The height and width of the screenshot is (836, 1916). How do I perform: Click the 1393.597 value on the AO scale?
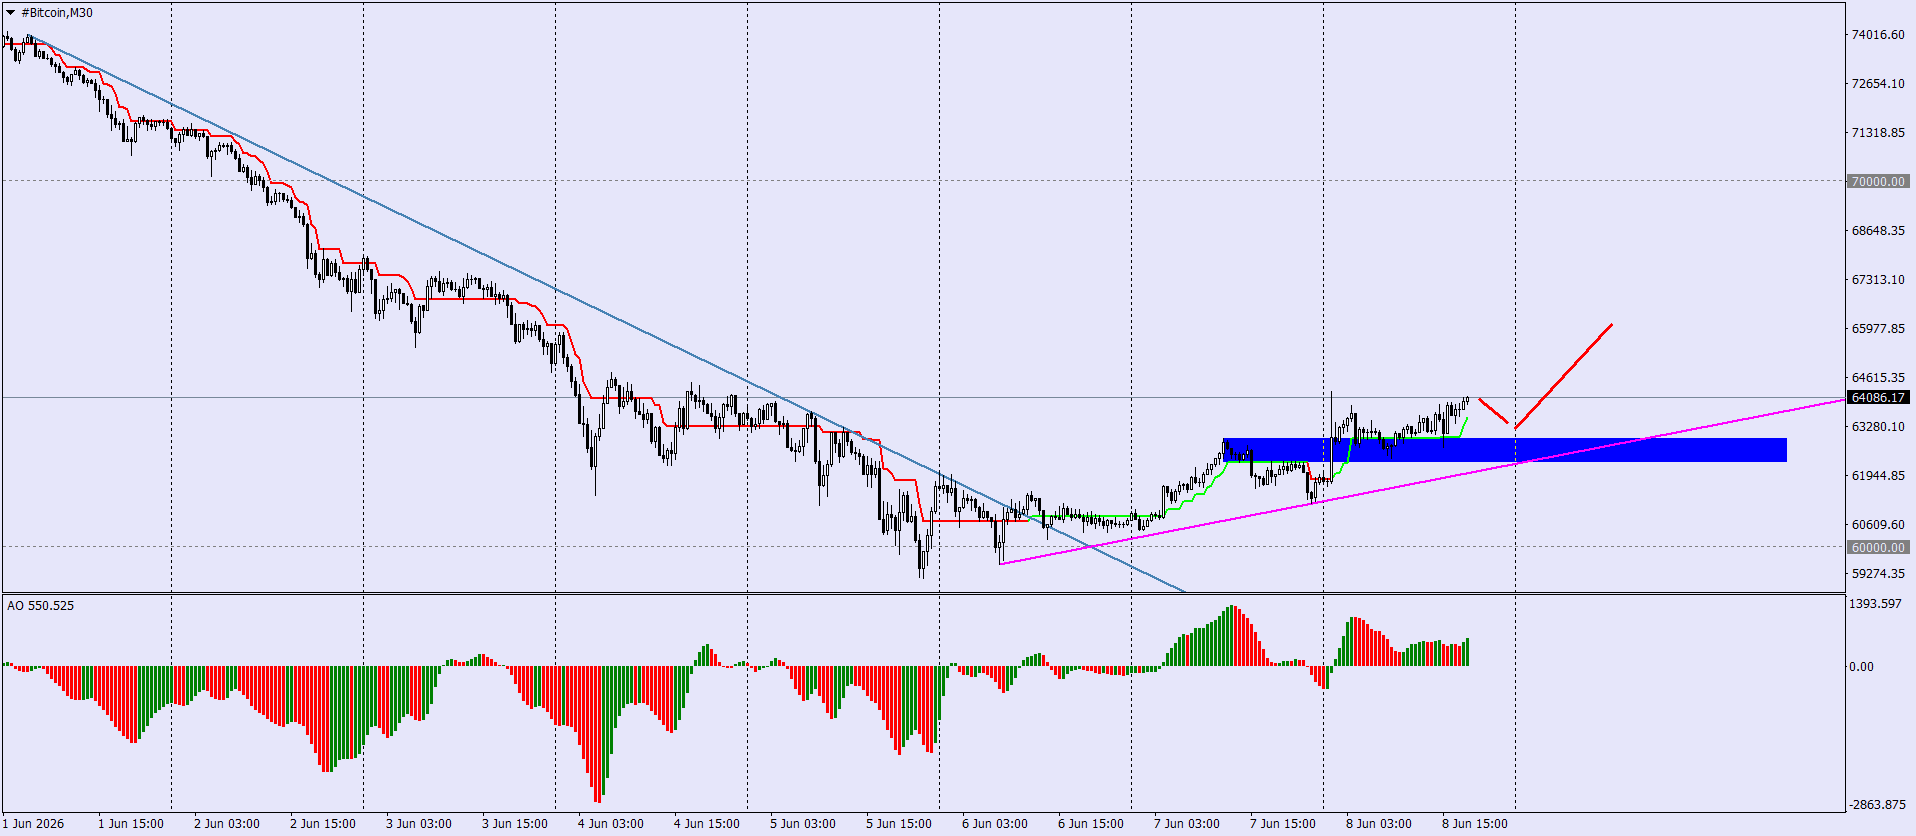[x=1876, y=603]
